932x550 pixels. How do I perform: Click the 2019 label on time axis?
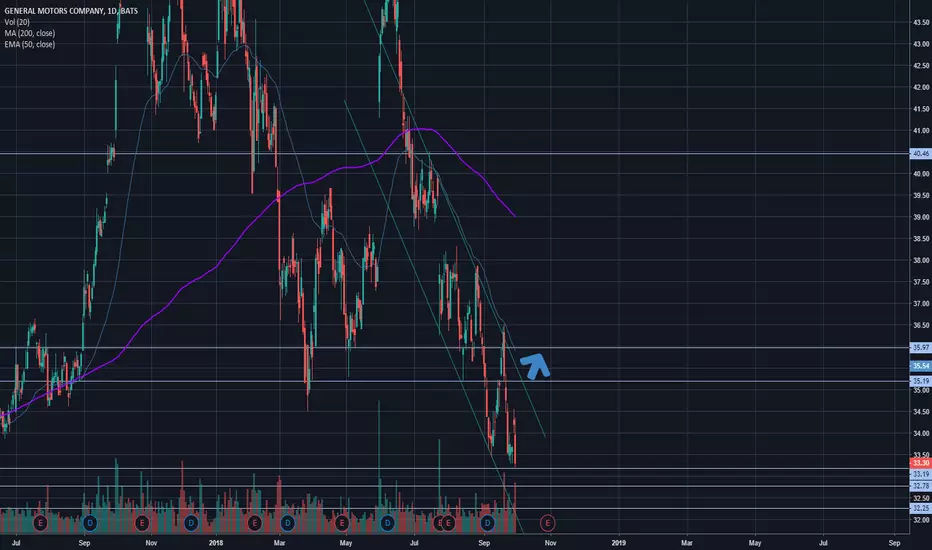point(619,543)
